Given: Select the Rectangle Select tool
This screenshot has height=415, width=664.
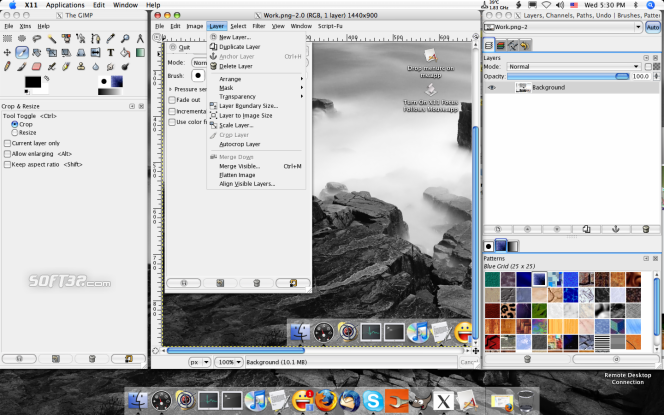Looking at the screenshot, I should (8, 38).
